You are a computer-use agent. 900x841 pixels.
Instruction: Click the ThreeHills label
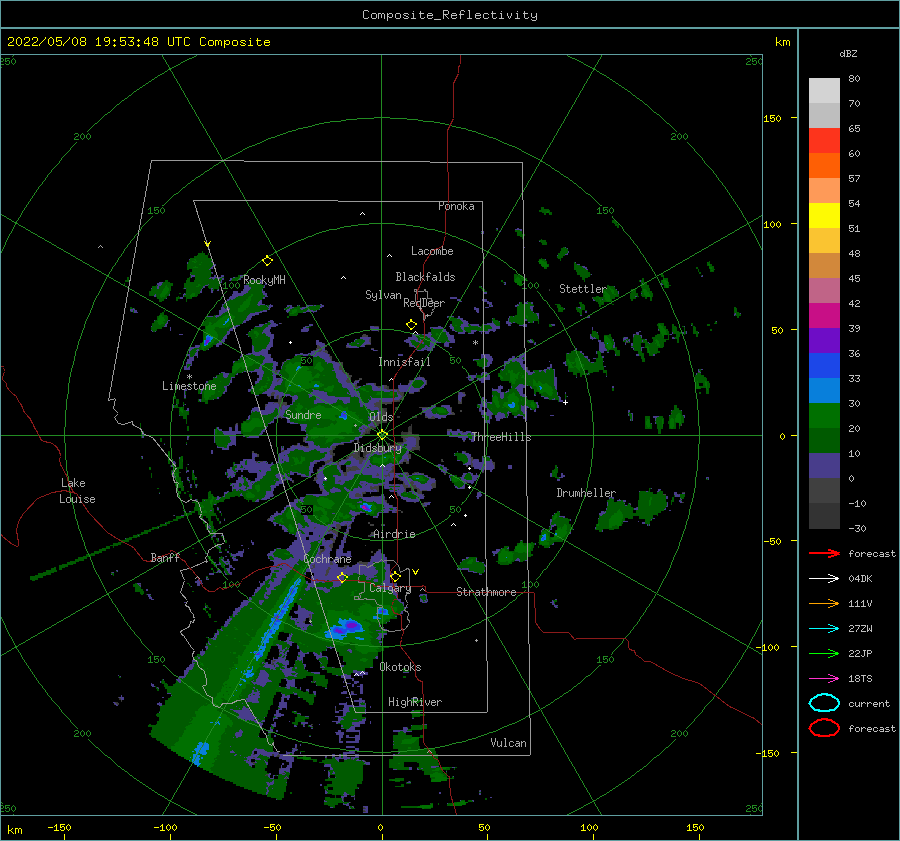(x=501, y=437)
